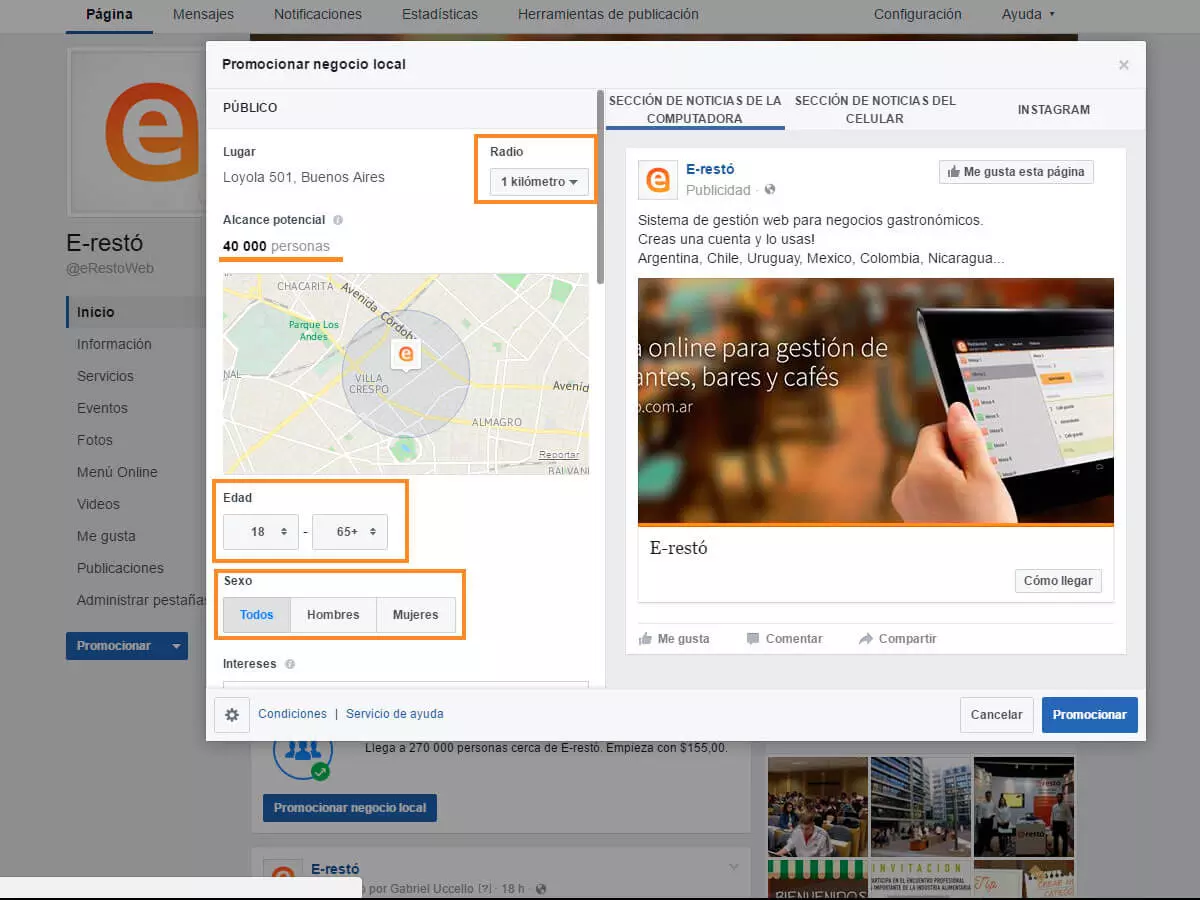Click the blue Promocionar button in the dialog

click(x=1090, y=715)
